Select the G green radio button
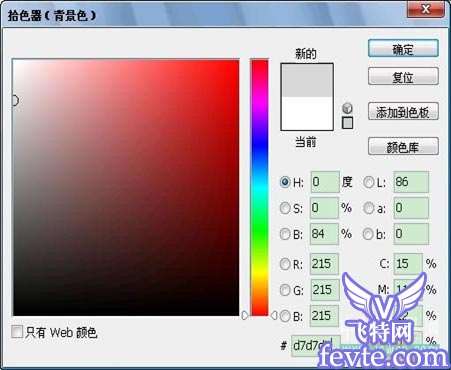 (285, 290)
